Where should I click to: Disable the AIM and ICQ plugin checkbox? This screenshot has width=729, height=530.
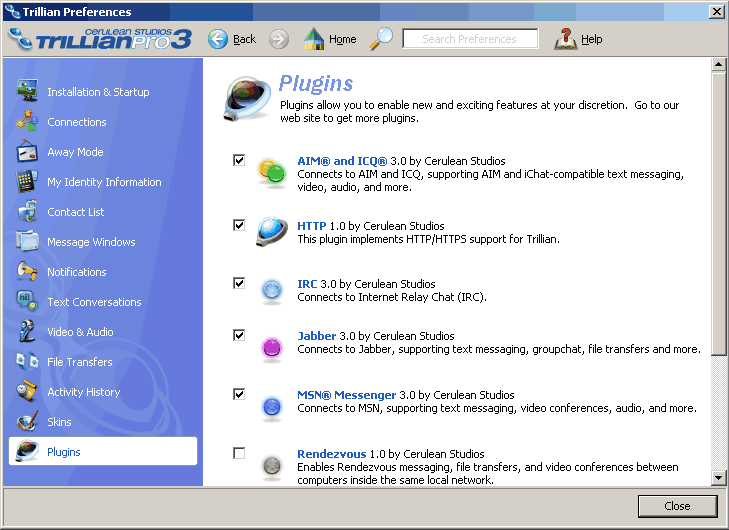coord(239,160)
